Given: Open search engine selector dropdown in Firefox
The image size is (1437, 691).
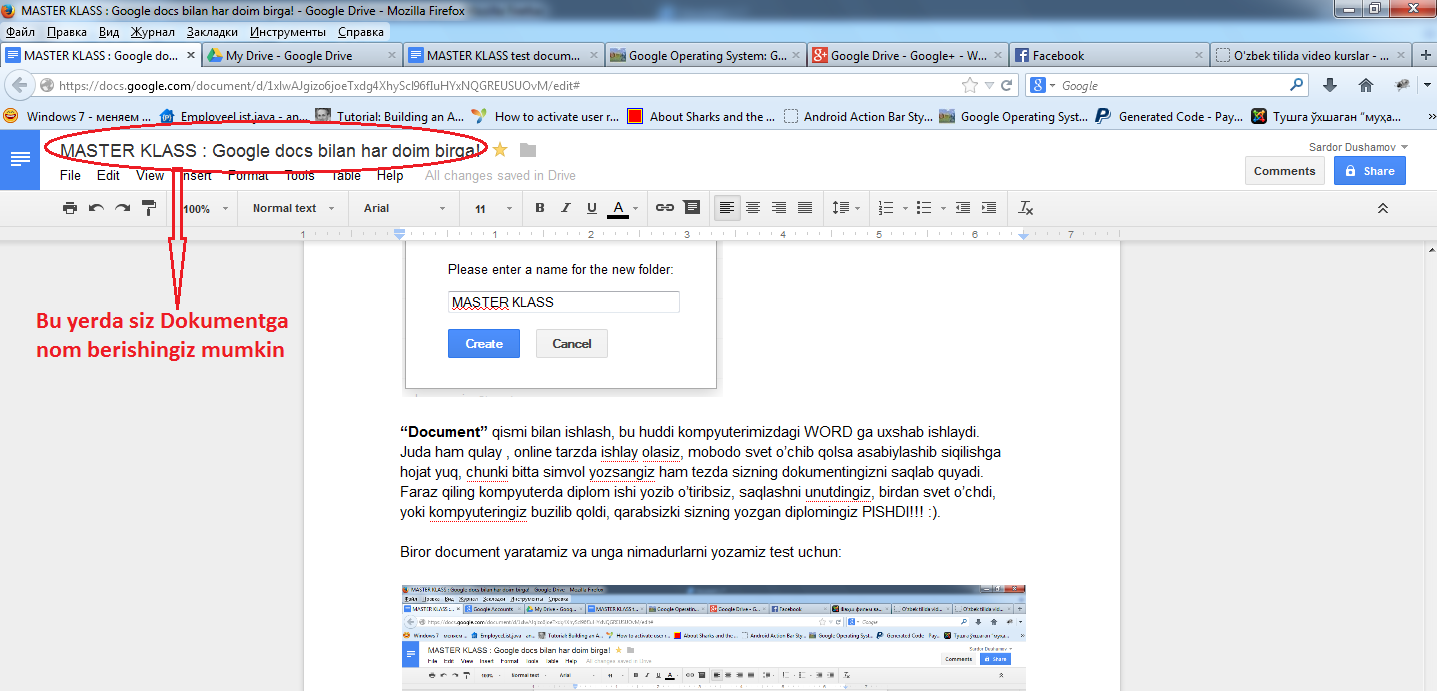Looking at the screenshot, I should [1044, 85].
